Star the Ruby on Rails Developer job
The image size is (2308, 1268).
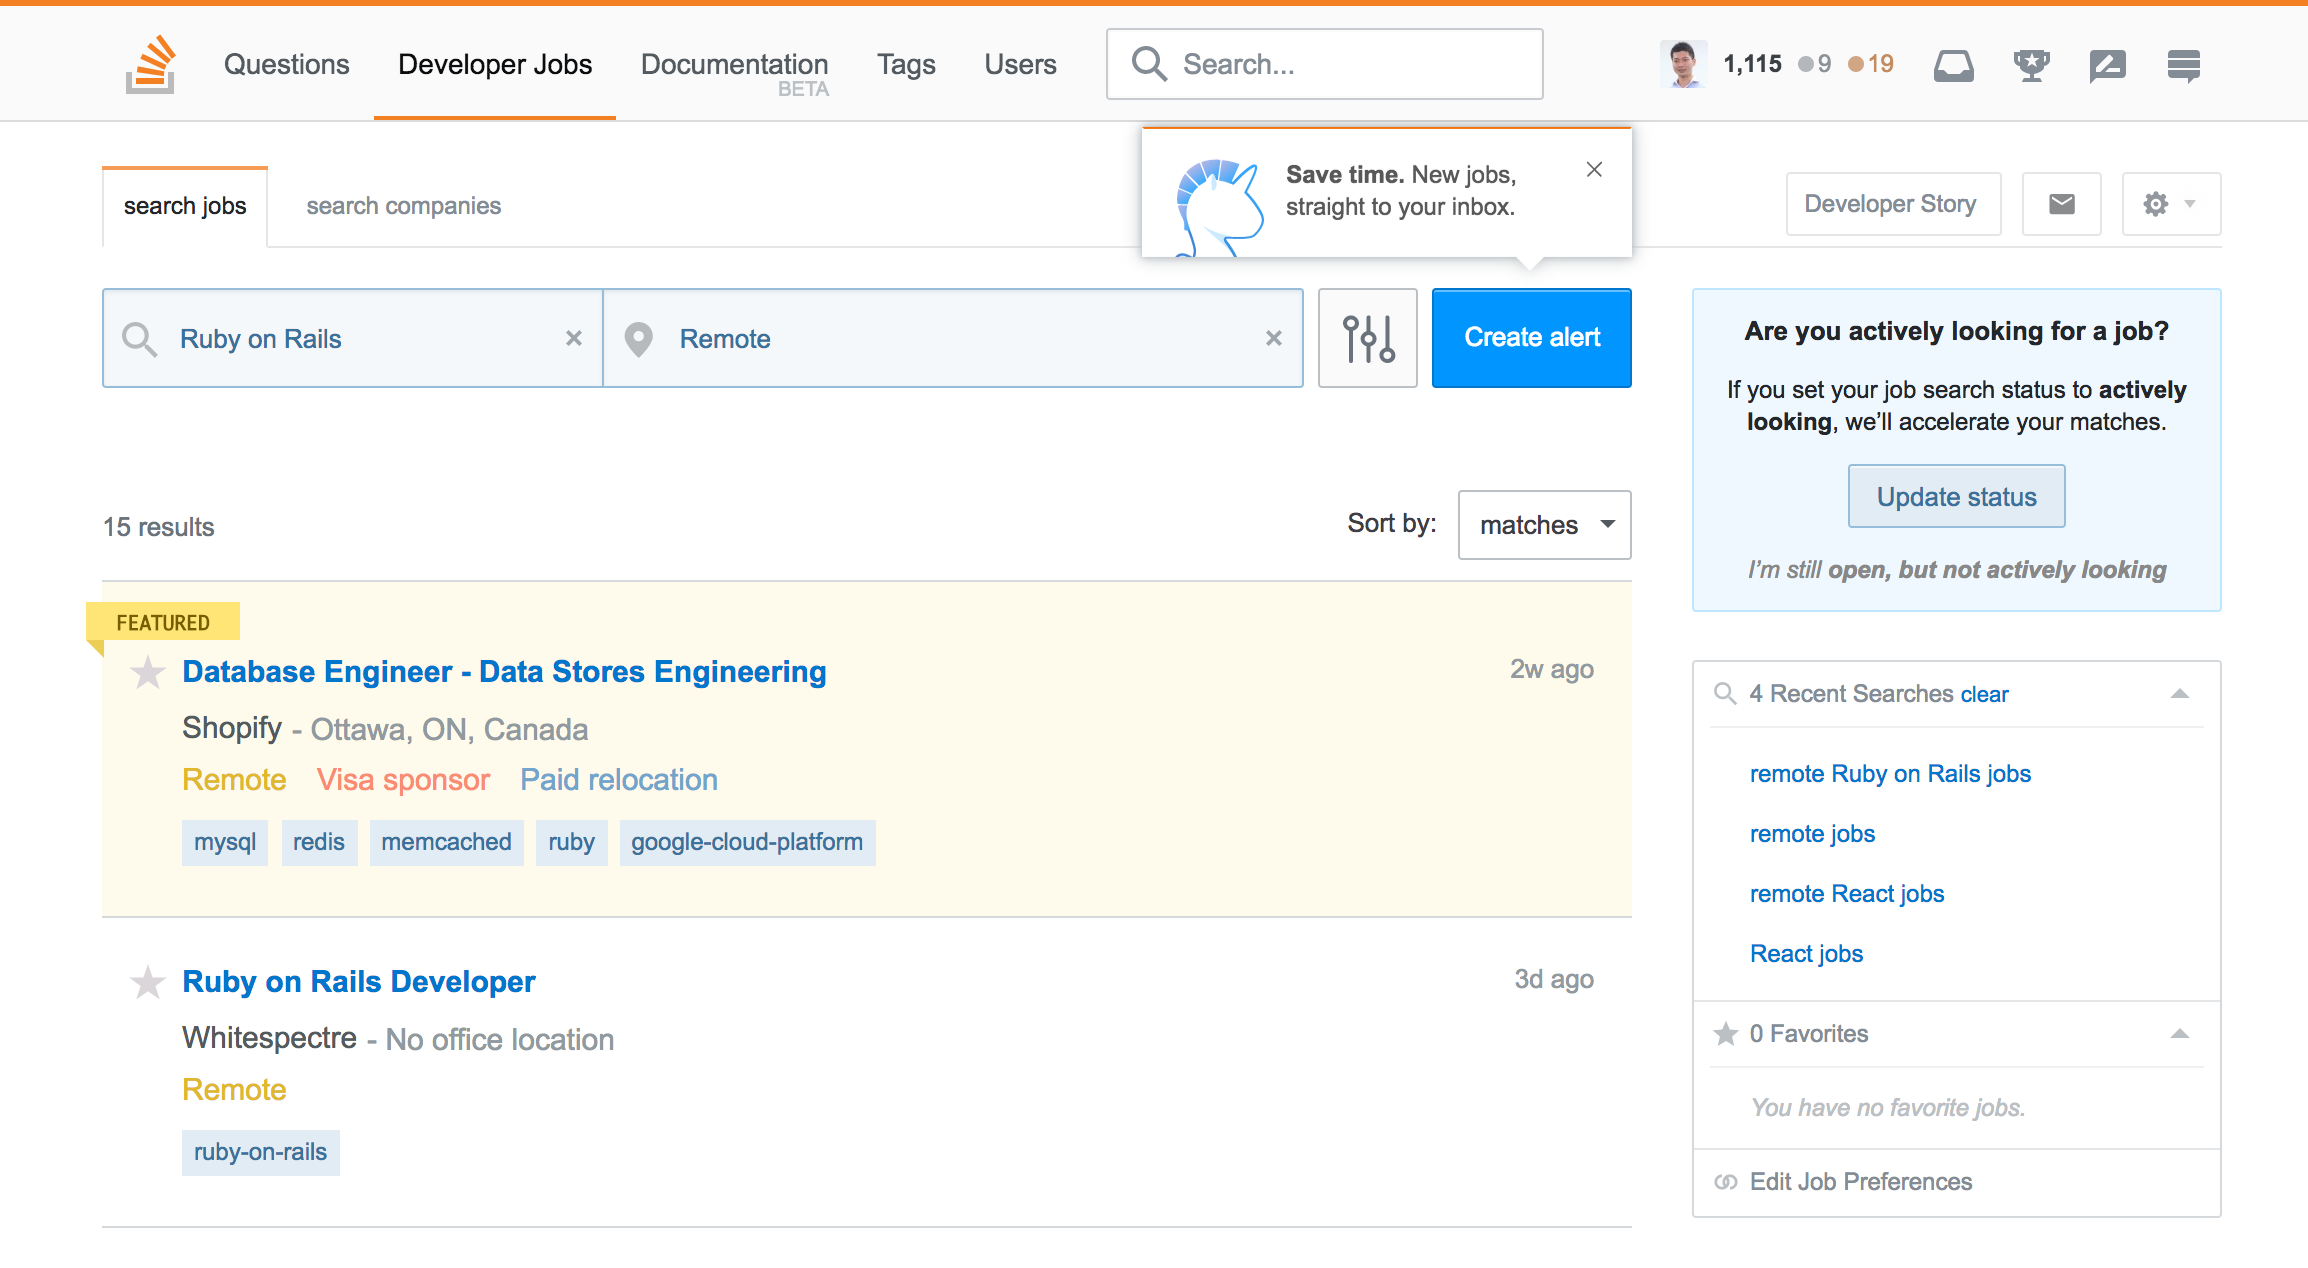pos(148,982)
